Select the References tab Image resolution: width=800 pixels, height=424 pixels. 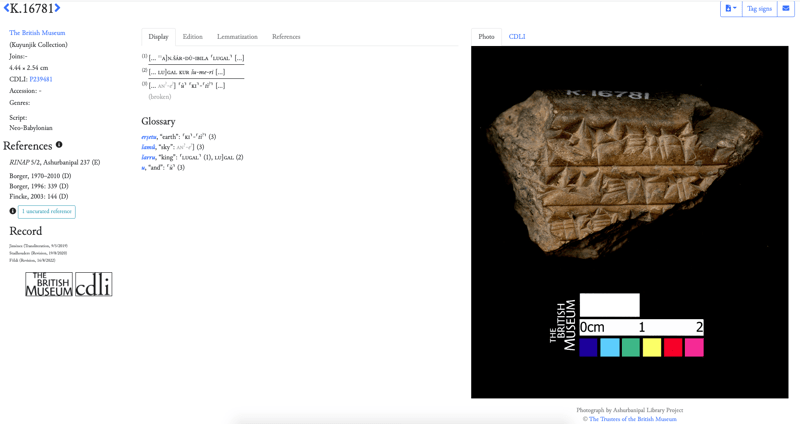click(286, 37)
